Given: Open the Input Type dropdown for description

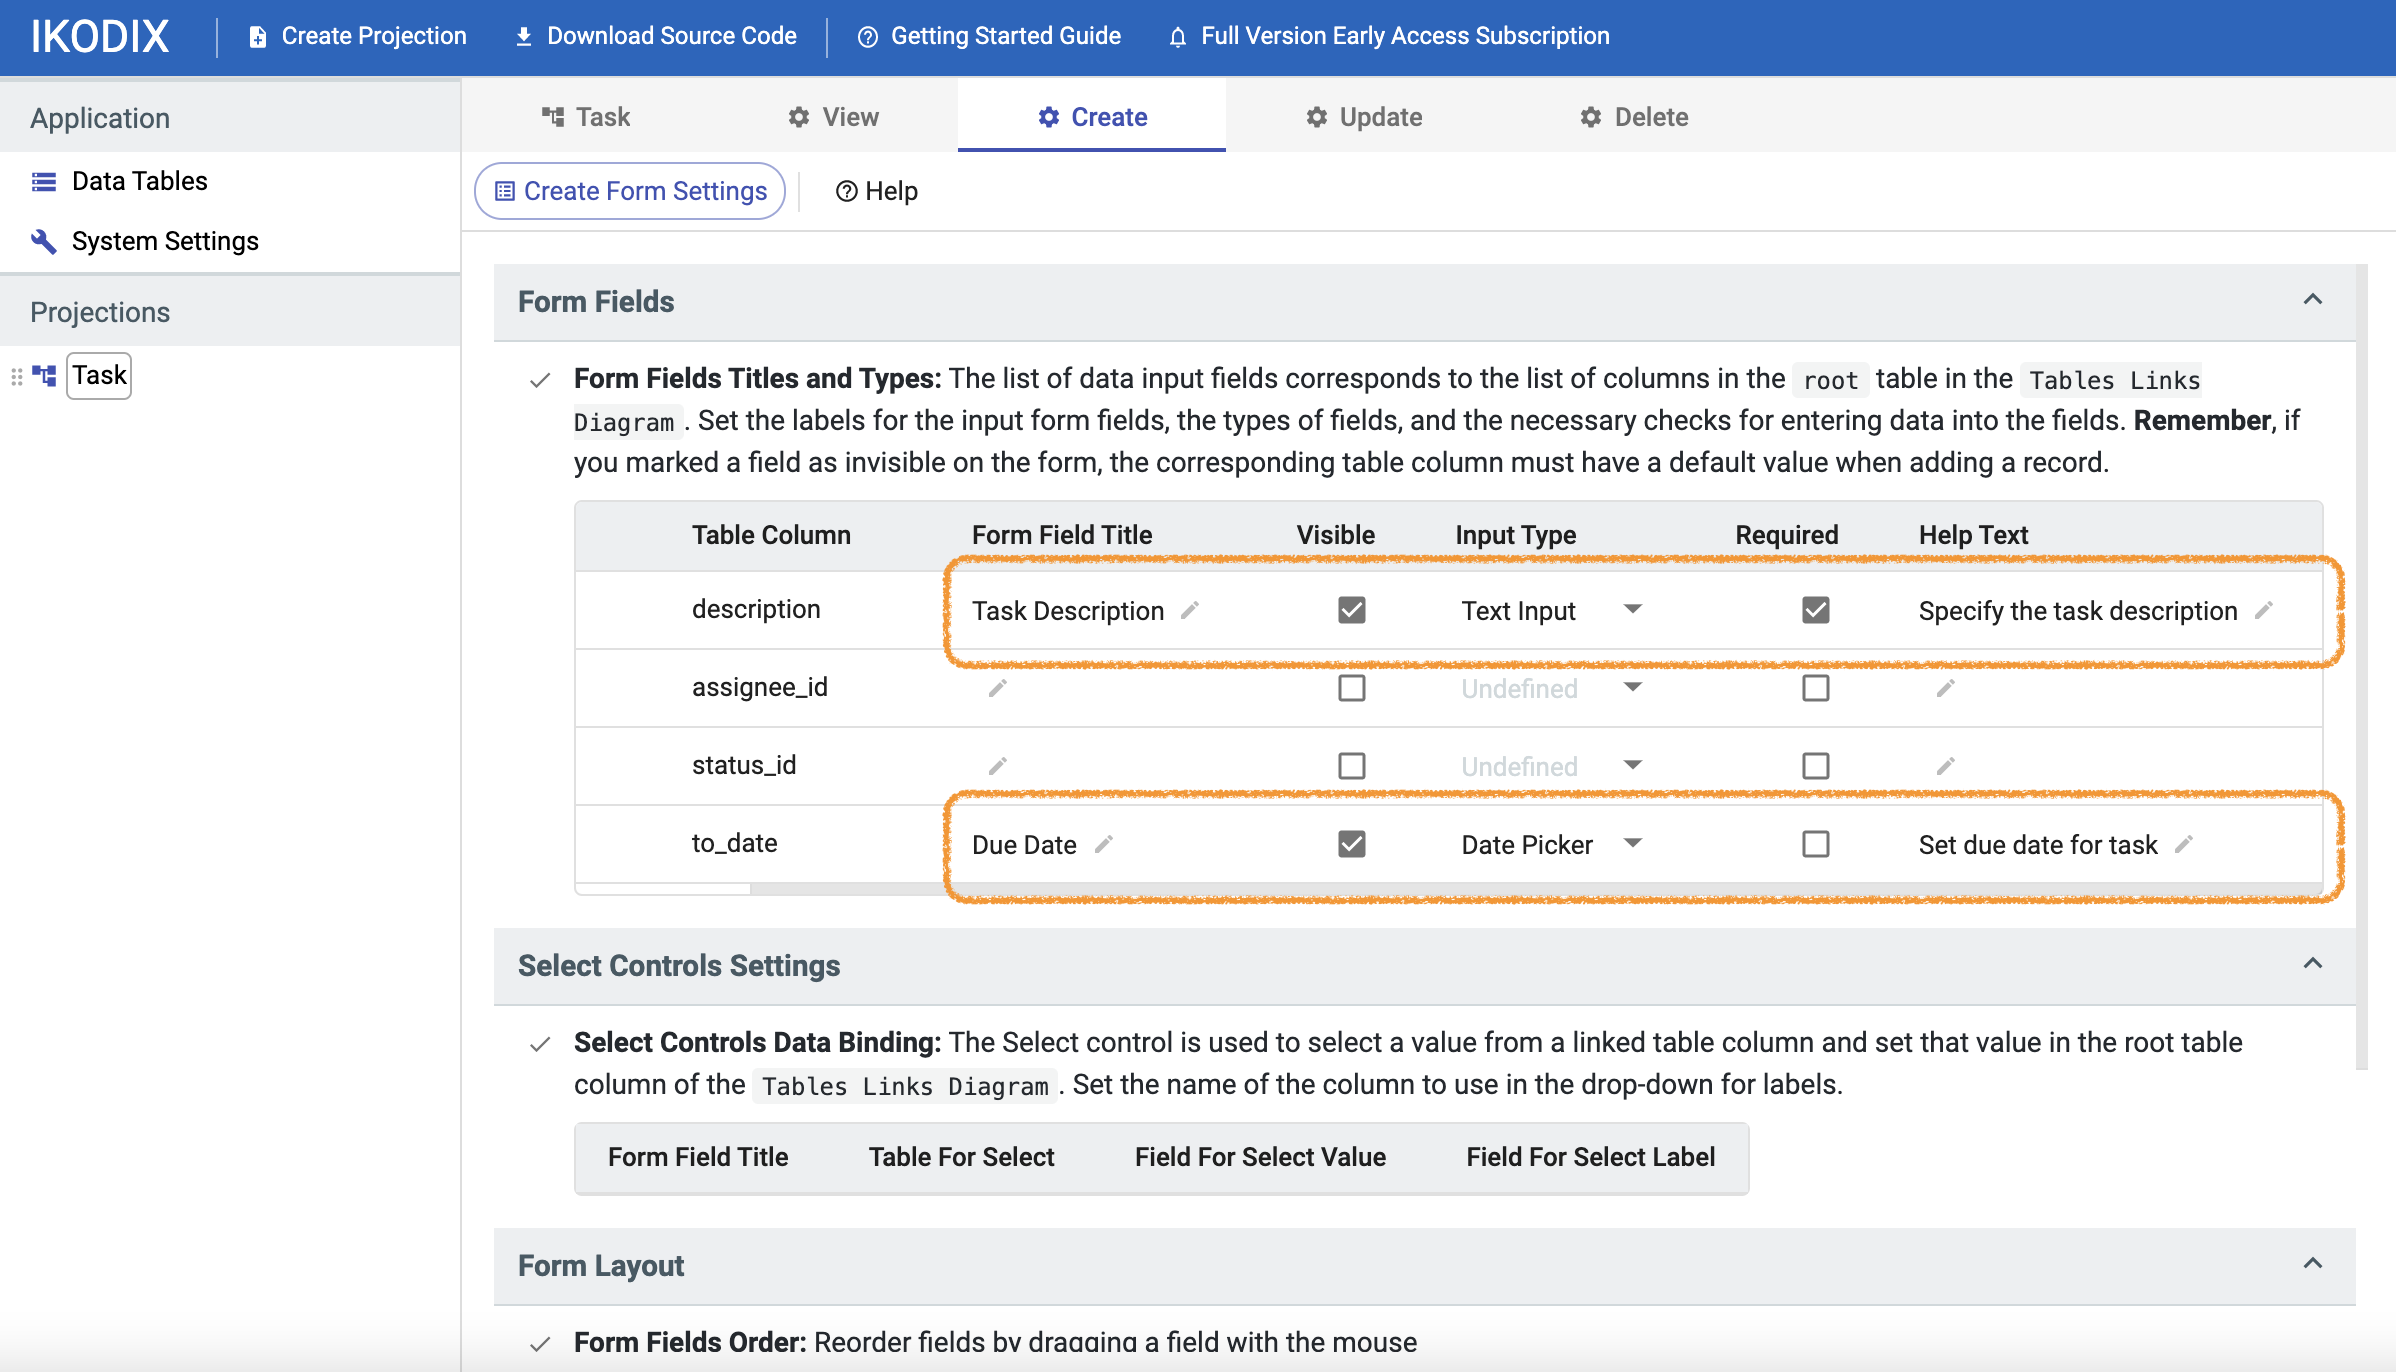Looking at the screenshot, I should click(x=1632, y=610).
